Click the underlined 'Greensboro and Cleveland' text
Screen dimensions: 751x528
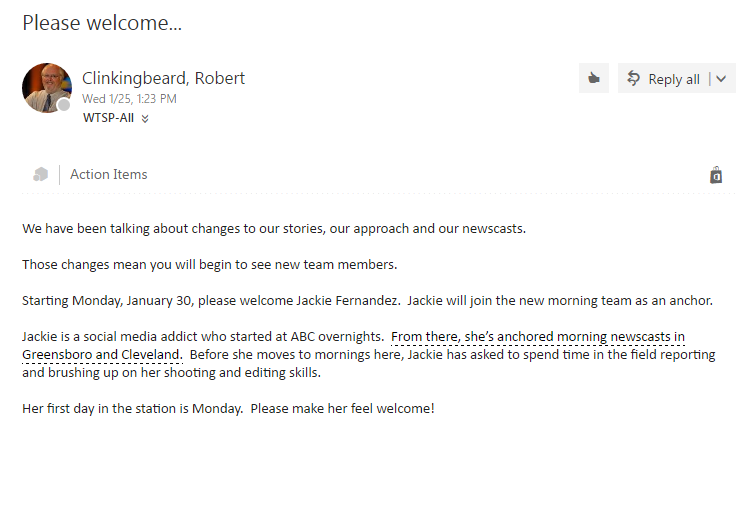click(102, 355)
